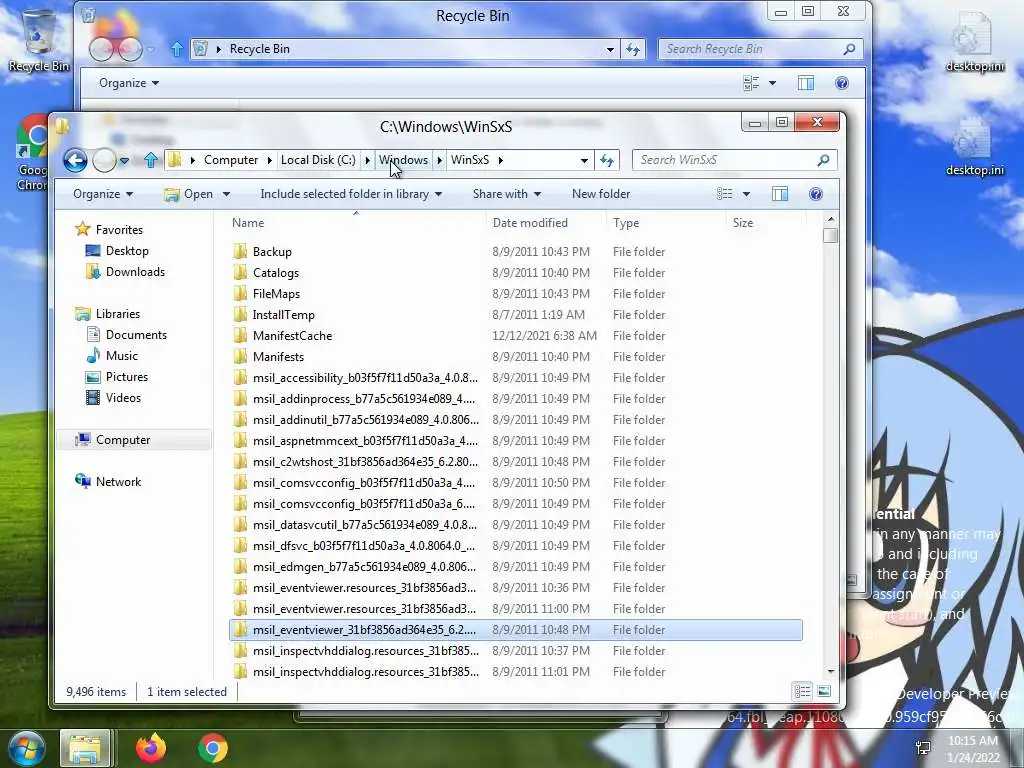The width and height of the screenshot is (1024, 768).
Task: Open Include selected folder in library menu
Action: coord(351,194)
